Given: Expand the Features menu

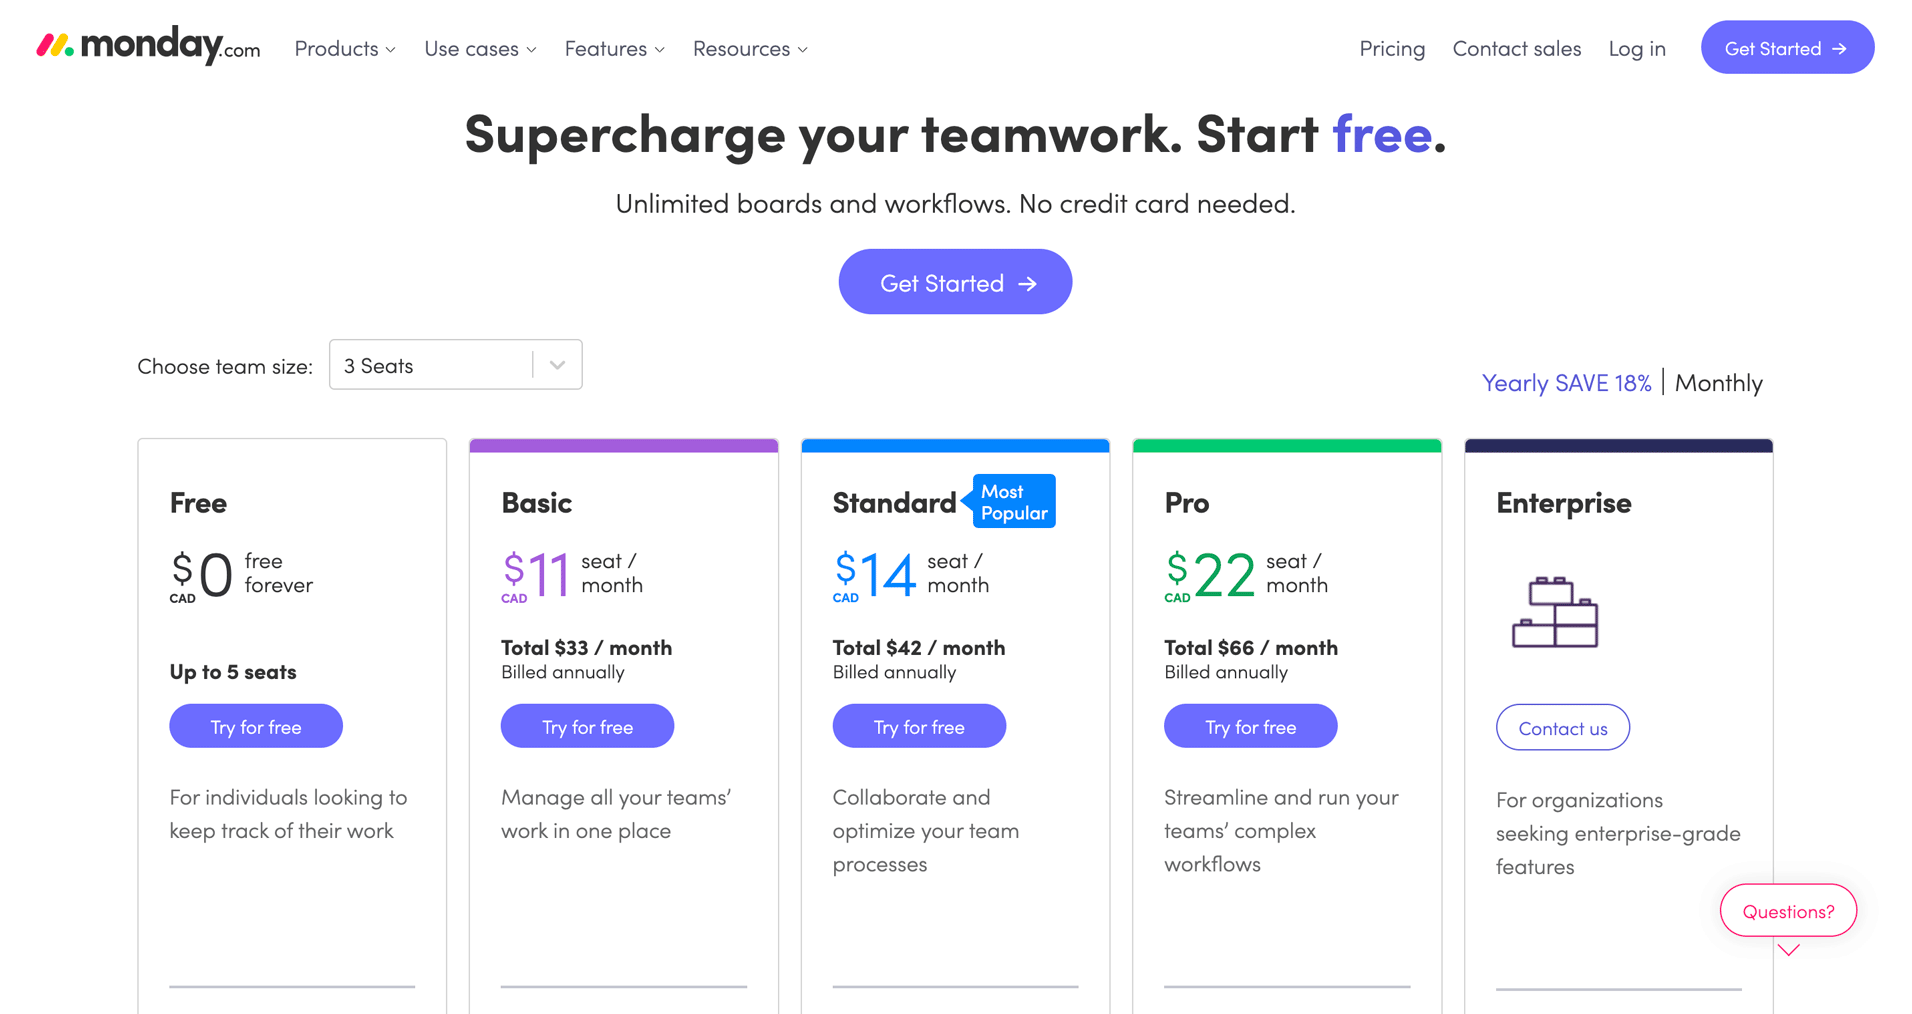Looking at the screenshot, I should [614, 49].
